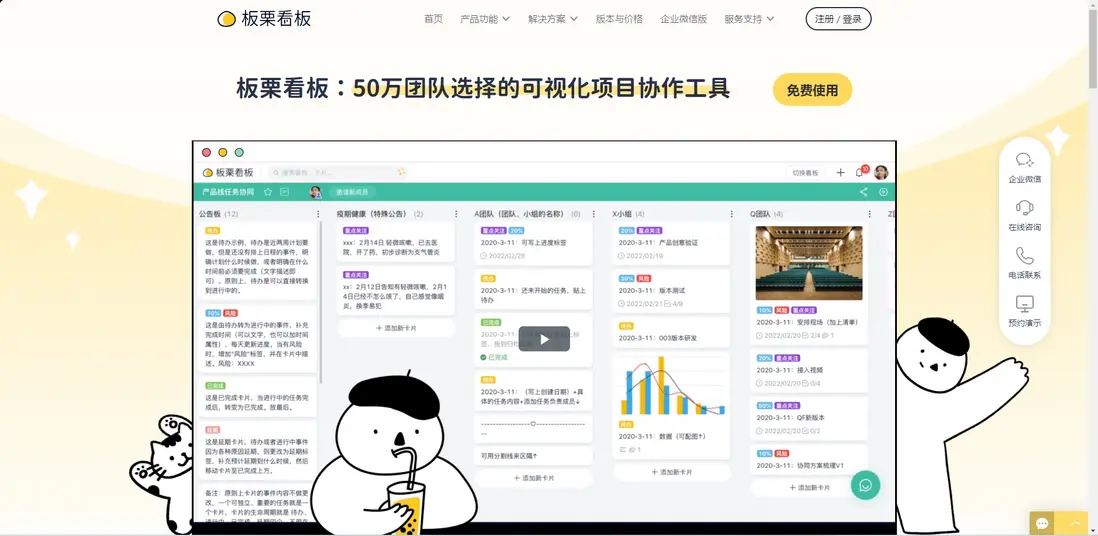The height and width of the screenshot is (536, 1098).
Task: Click 板栗看板 logo inside the preview window
Action: [228, 172]
